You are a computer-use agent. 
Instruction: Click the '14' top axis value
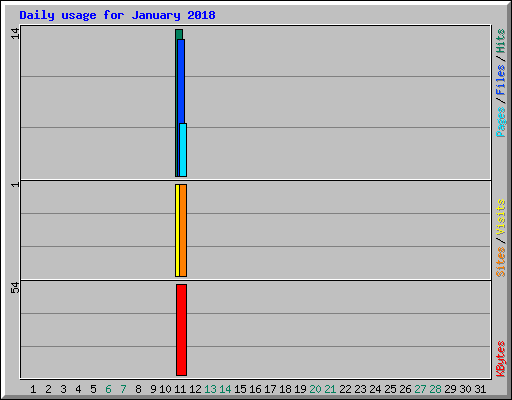[x=15, y=34]
